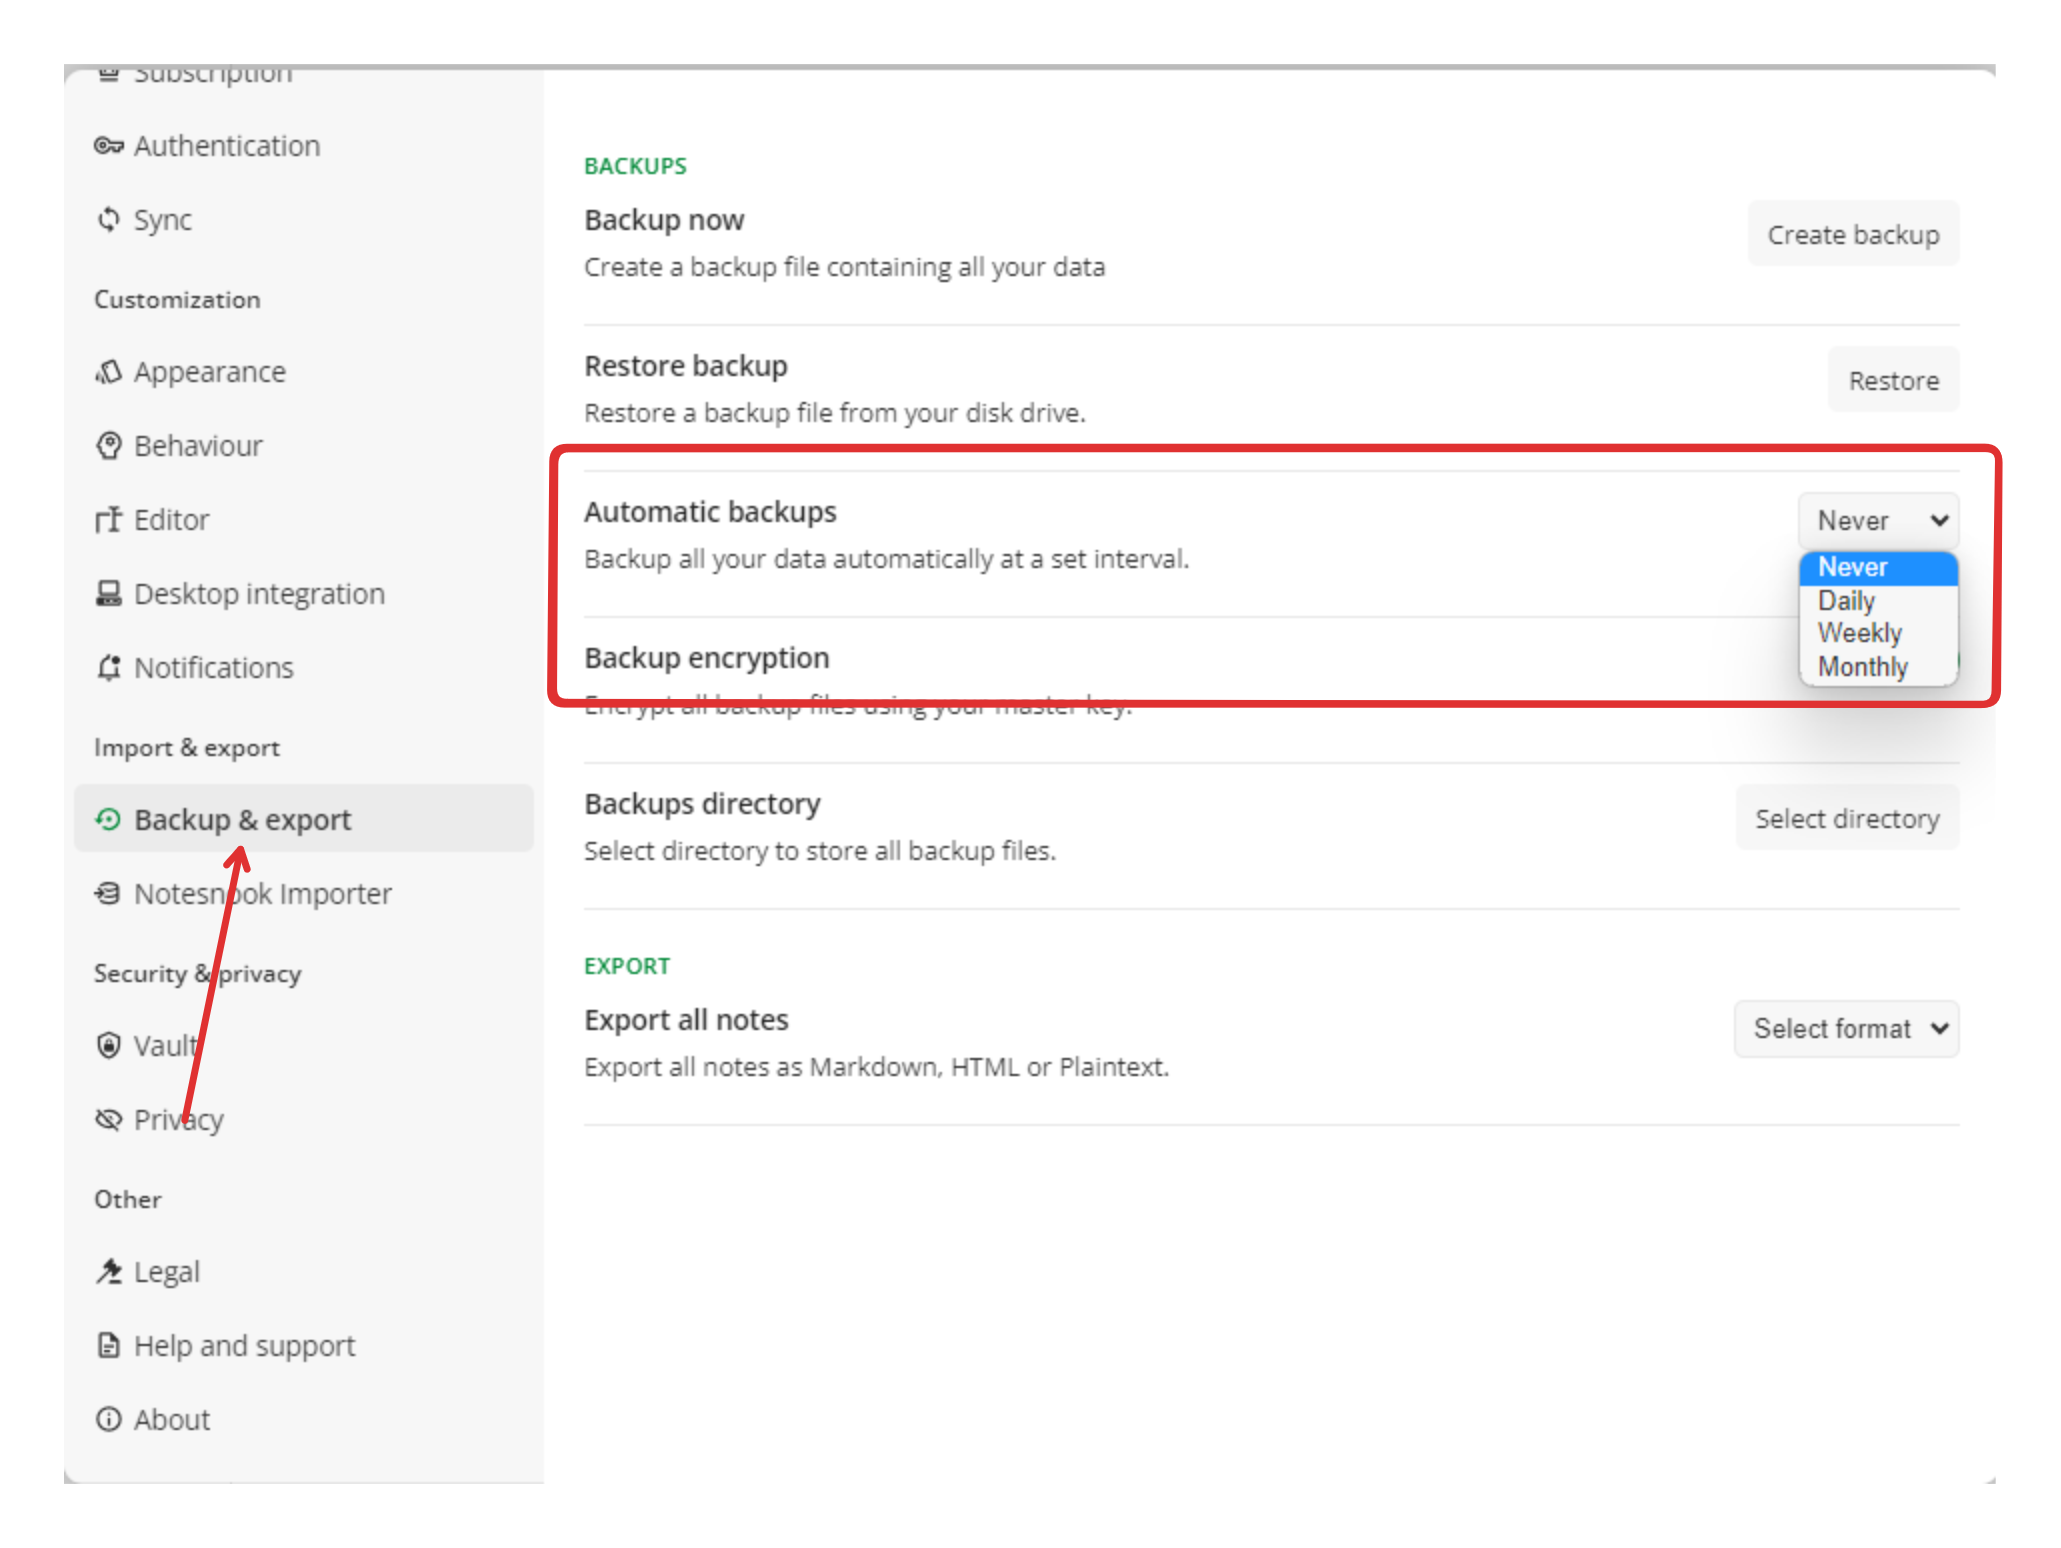Click the Authentication key icon
Screen dimensions: 2061x1548
click(108, 146)
